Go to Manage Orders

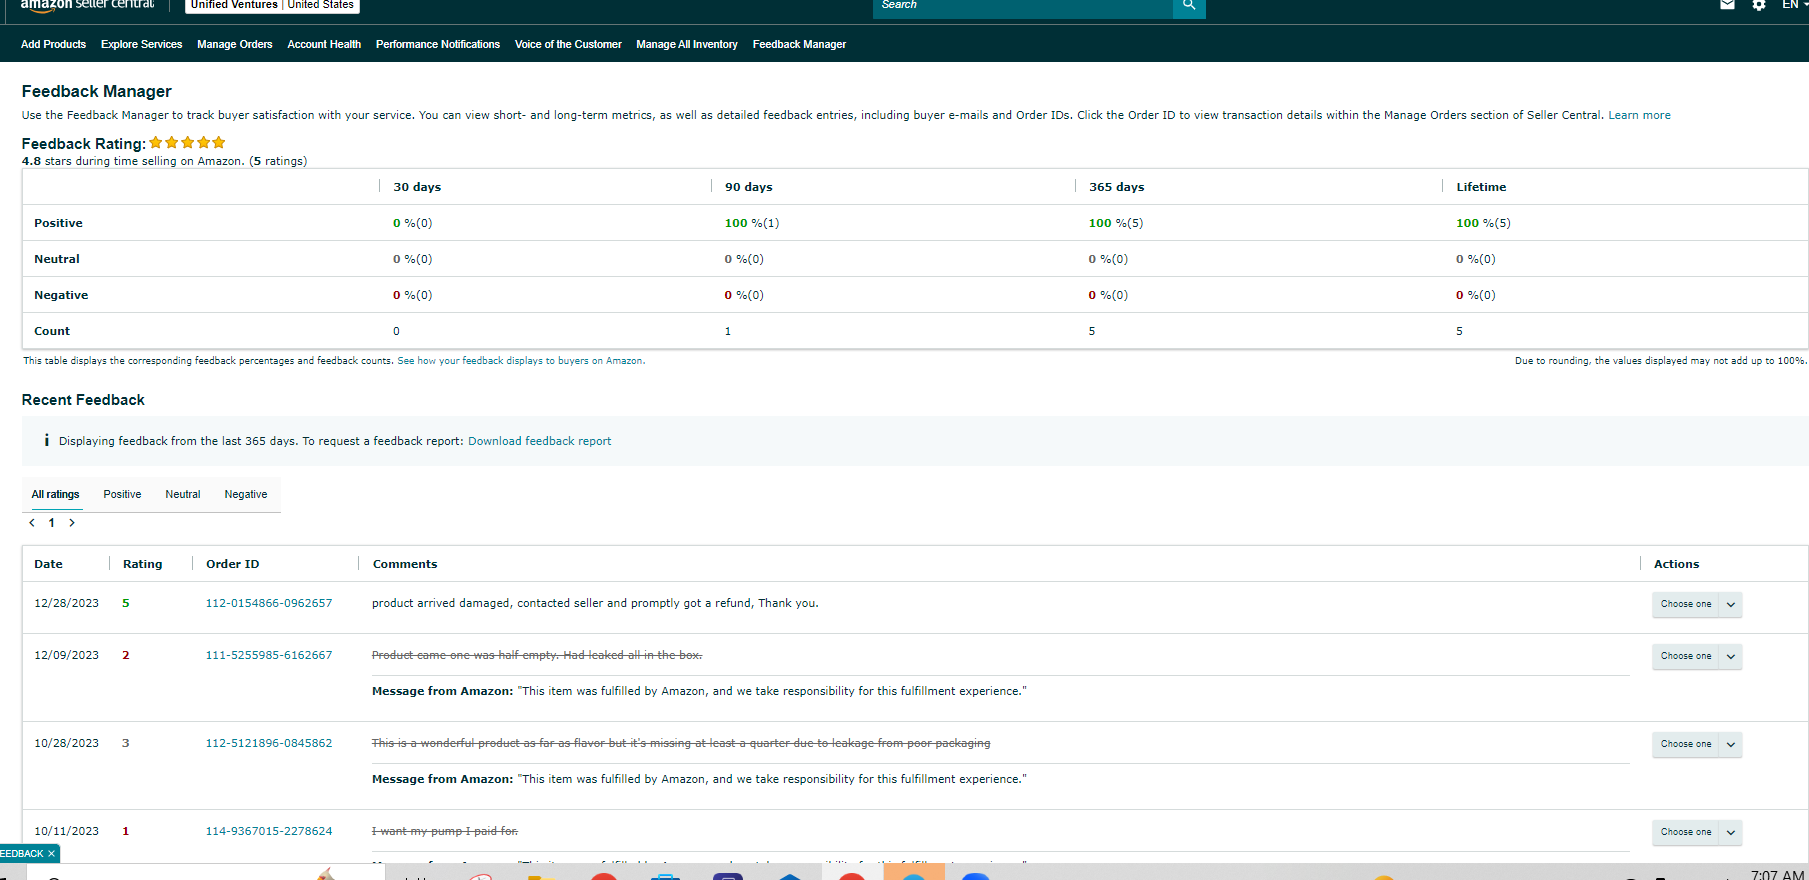pyautogui.click(x=235, y=44)
